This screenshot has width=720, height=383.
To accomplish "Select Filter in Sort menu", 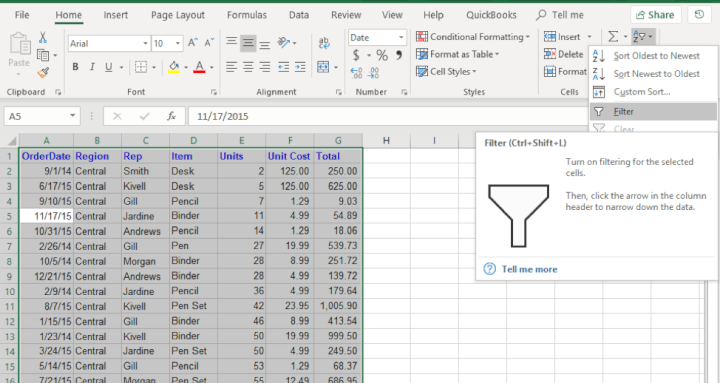I will click(x=653, y=112).
